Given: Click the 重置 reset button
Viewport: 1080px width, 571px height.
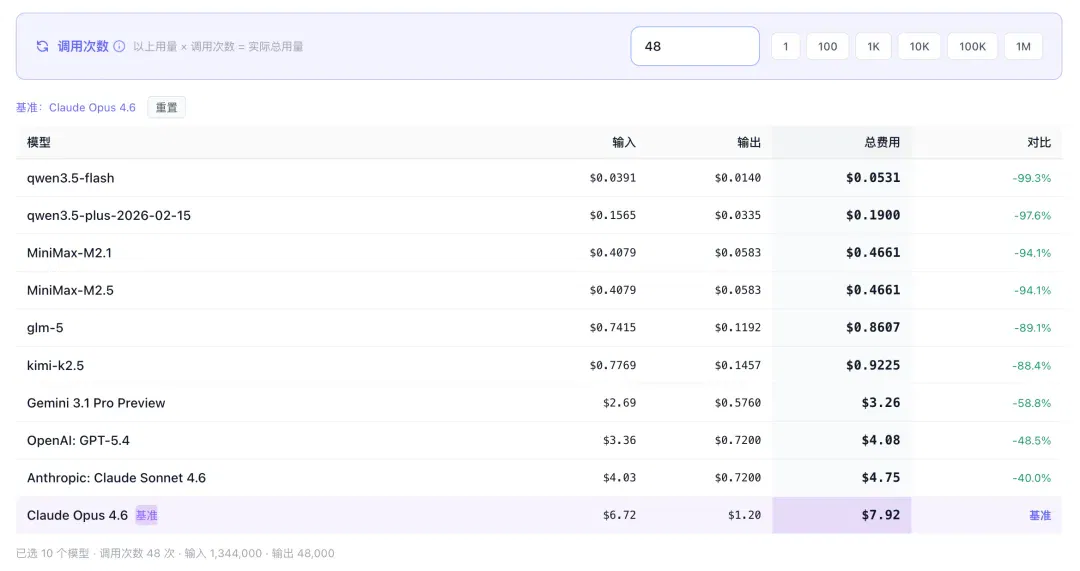Looking at the screenshot, I should click(166, 107).
